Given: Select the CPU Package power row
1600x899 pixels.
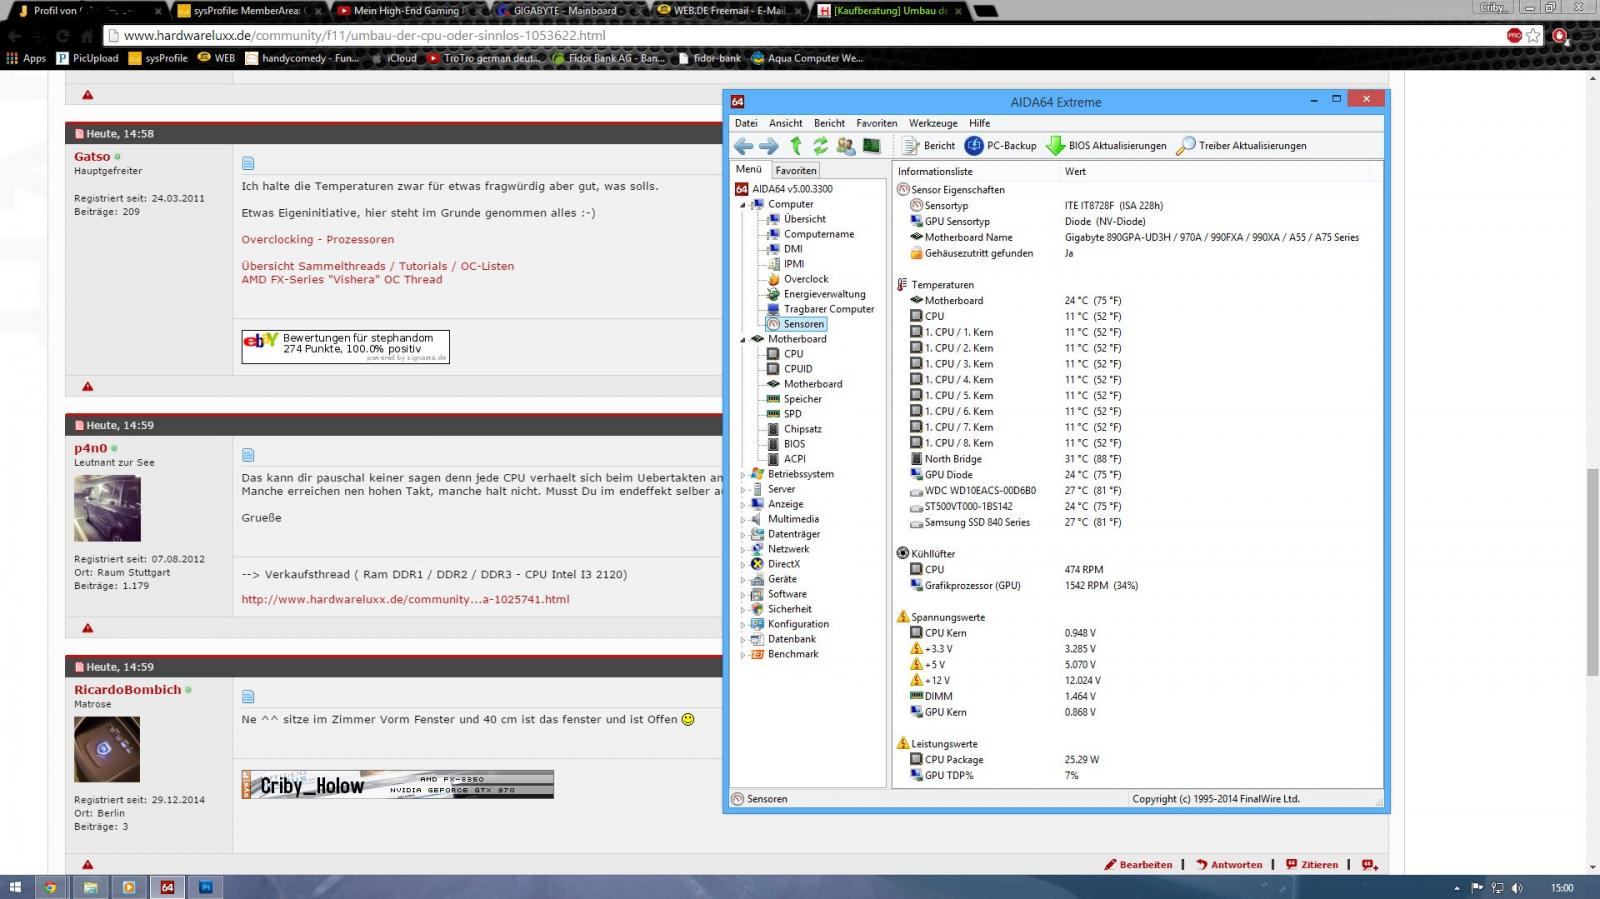Looking at the screenshot, I should [1138, 760].
